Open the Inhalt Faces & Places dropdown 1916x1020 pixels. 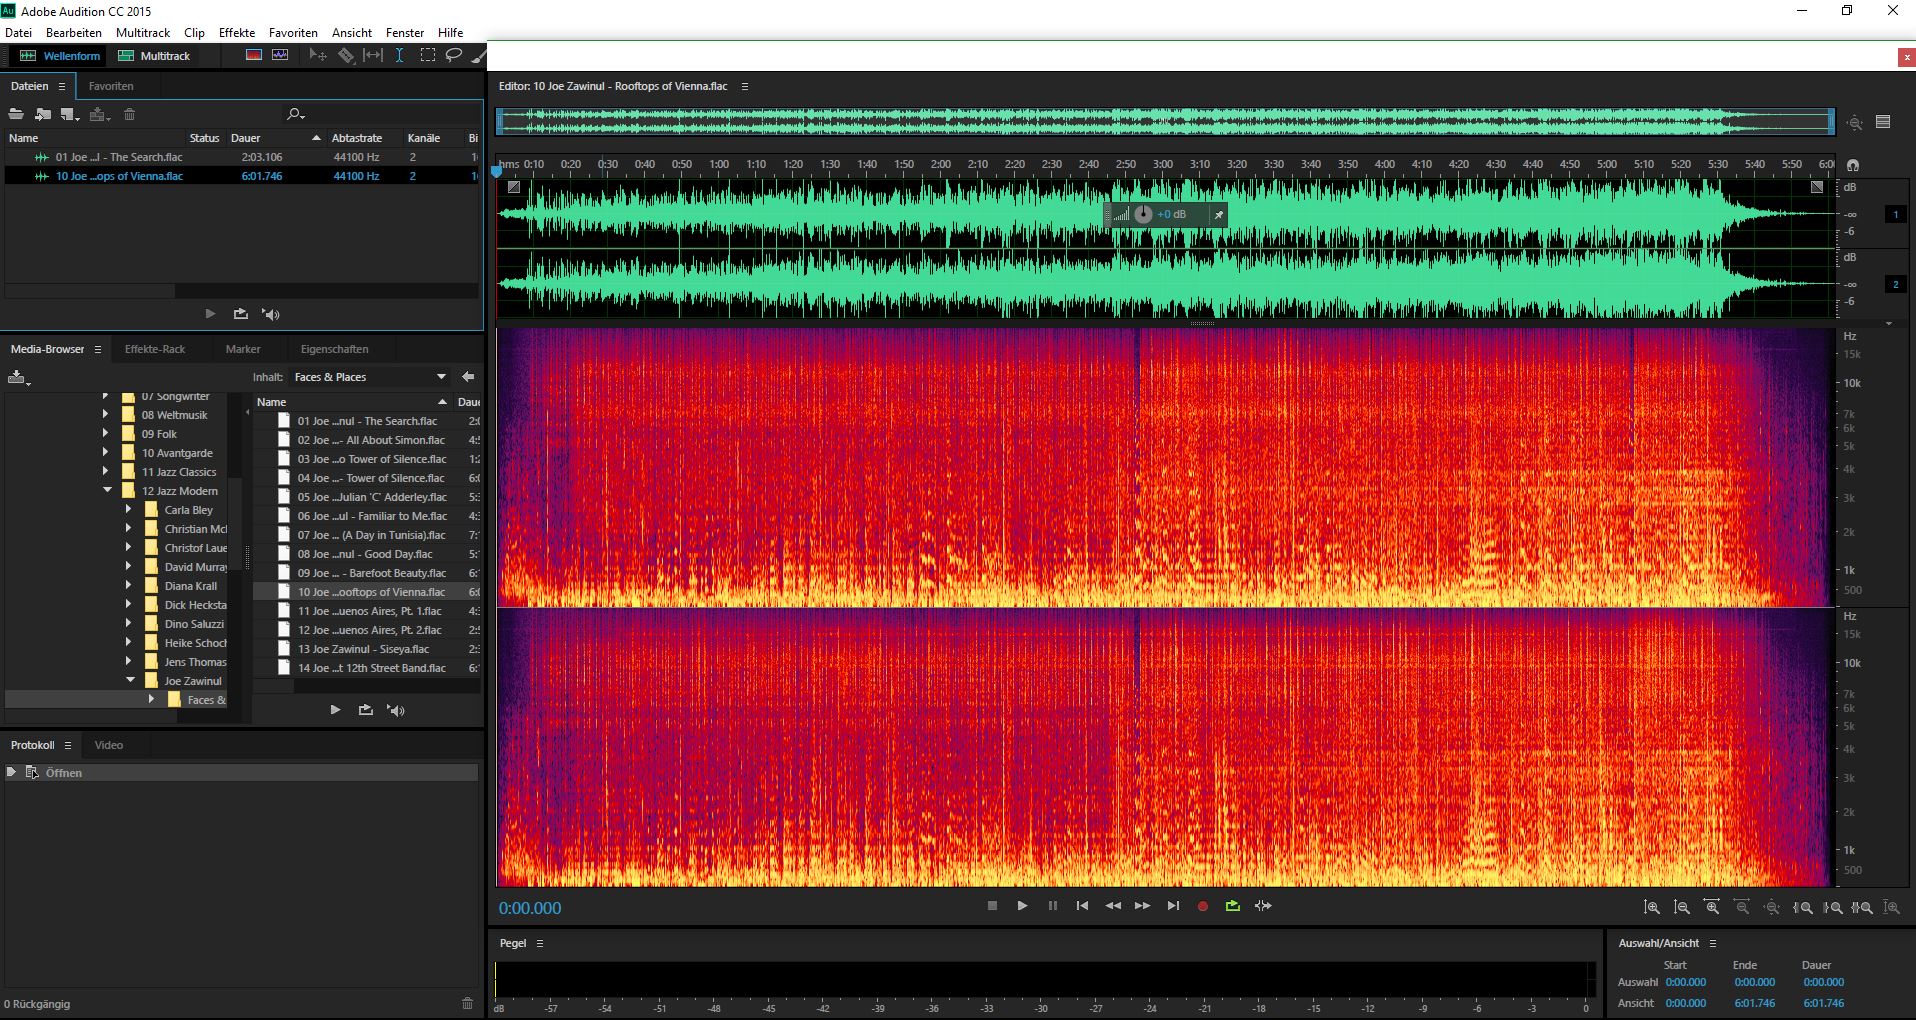(x=441, y=377)
